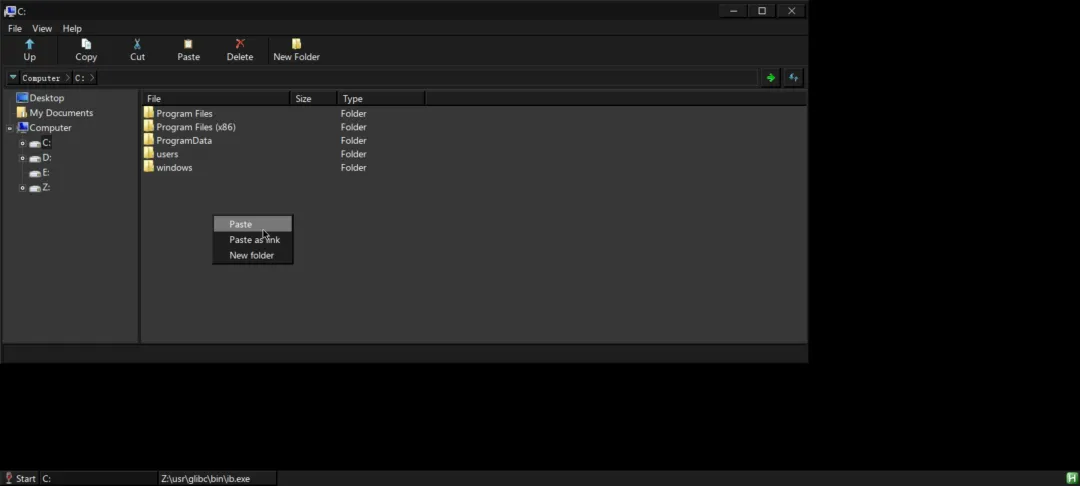
Task: Click the My Documents icon in sidebar
Action: pos(22,112)
